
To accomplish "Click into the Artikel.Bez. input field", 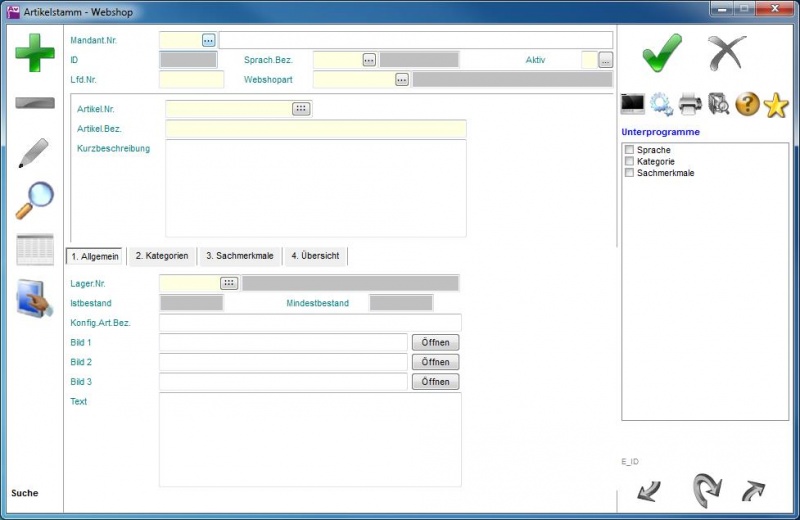I will click(315, 128).
